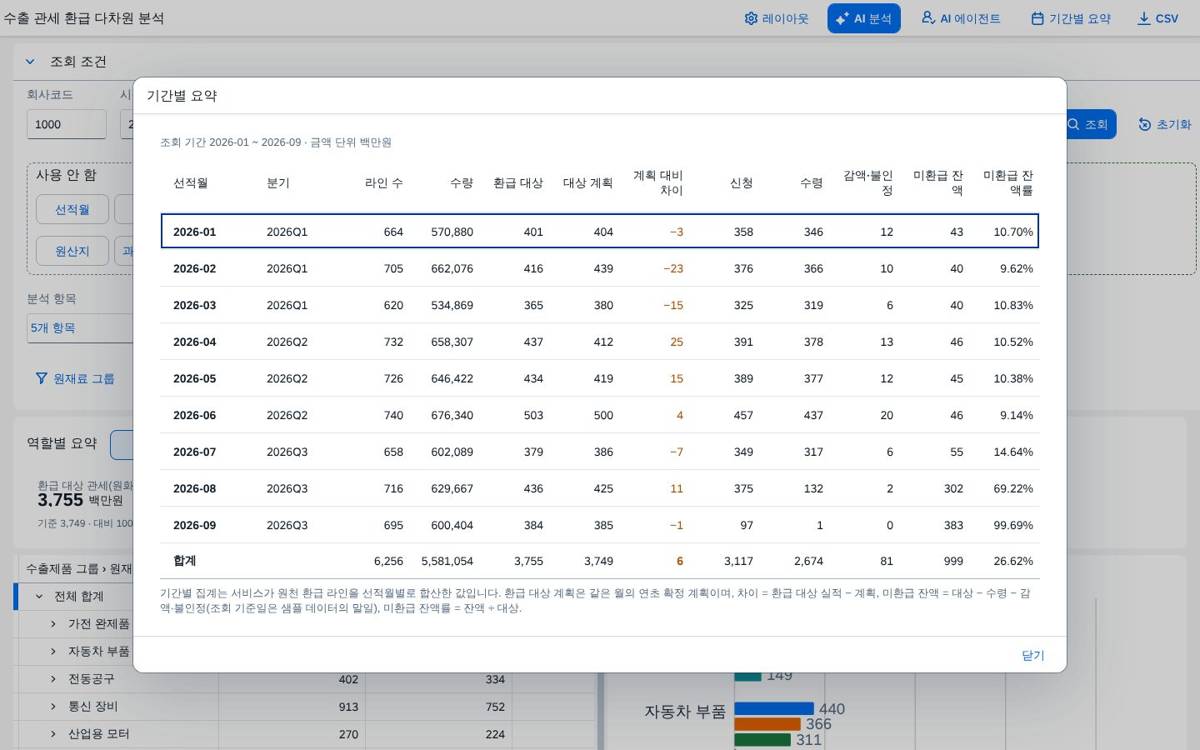This screenshot has width=1200, height=750.
Task: Select the 2026-01 row in the summary table
Action: 600,231
